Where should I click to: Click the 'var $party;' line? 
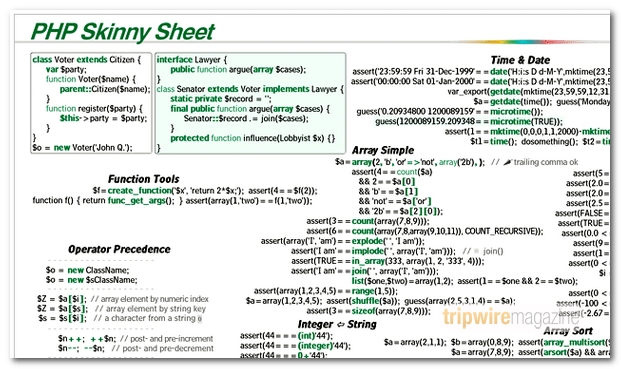[x=66, y=70]
